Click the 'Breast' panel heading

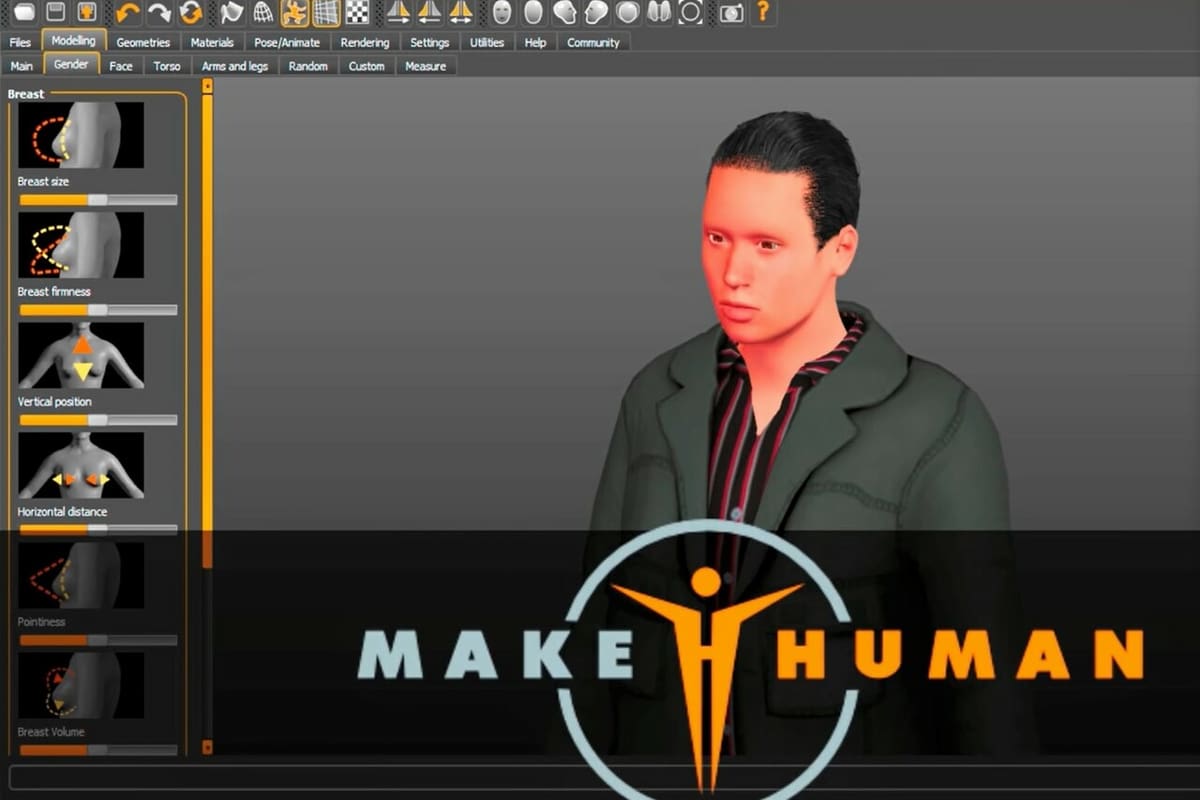(26, 94)
